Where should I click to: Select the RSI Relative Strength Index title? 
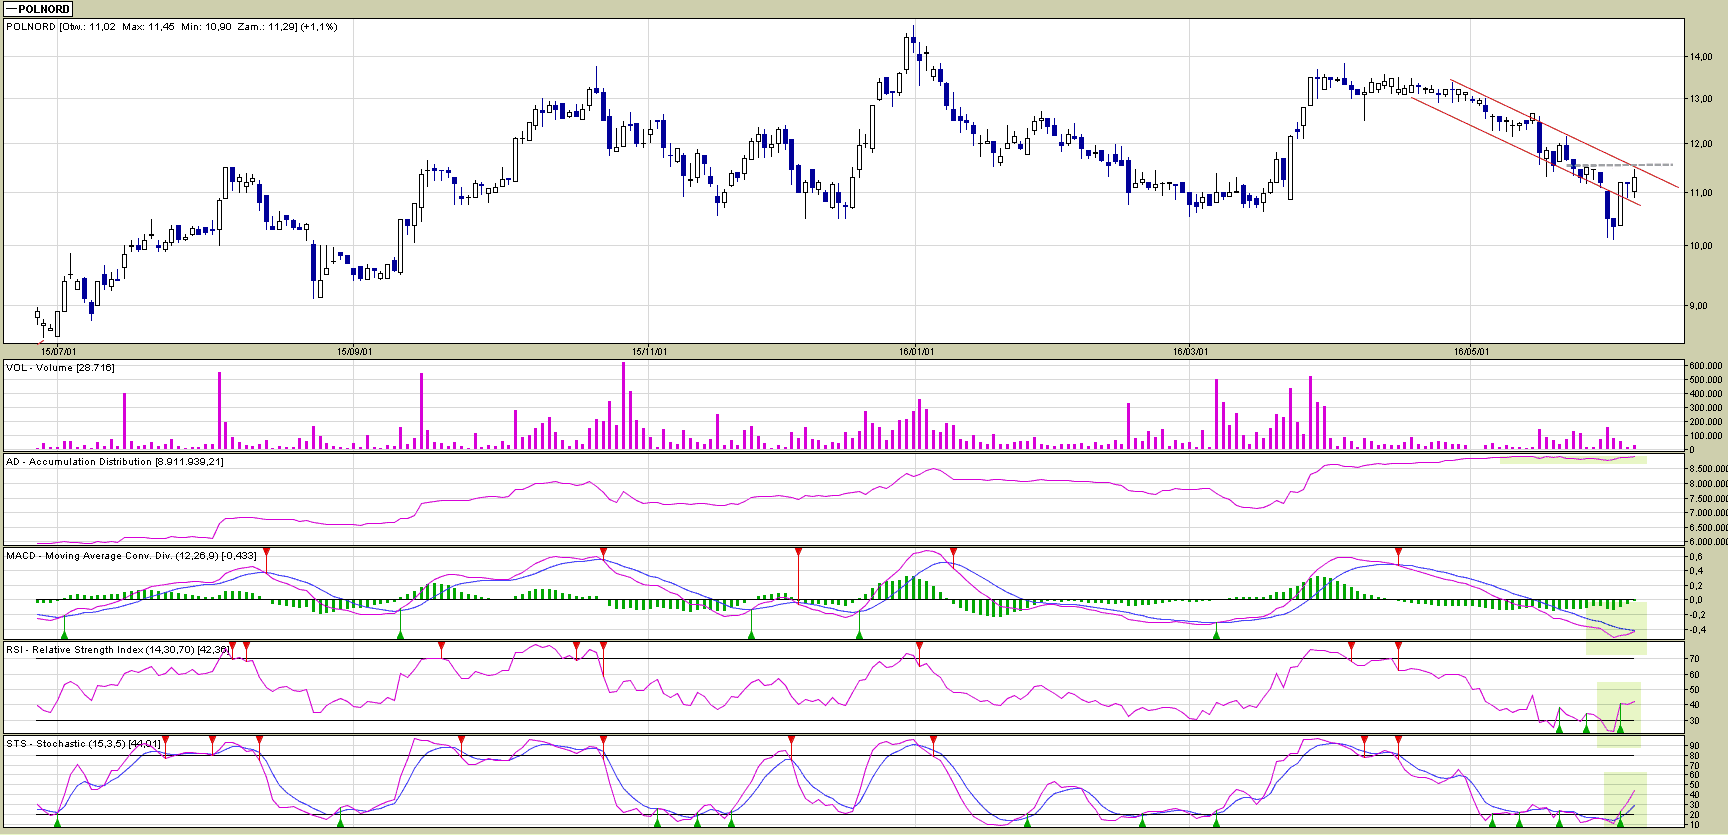pos(118,650)
